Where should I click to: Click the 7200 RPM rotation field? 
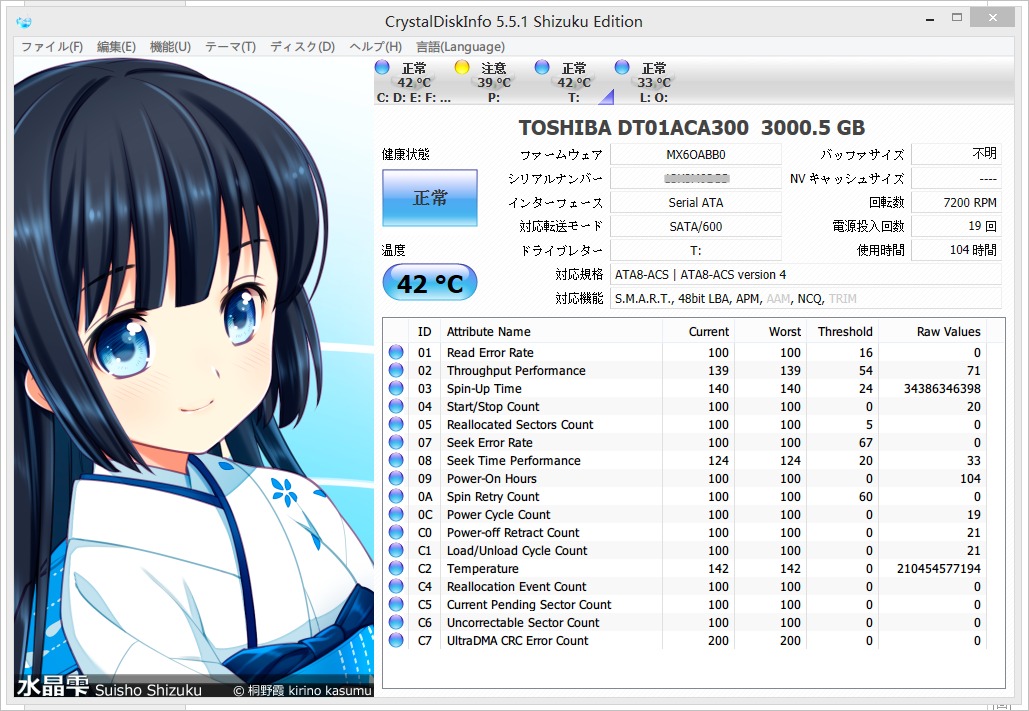[957, 203]
